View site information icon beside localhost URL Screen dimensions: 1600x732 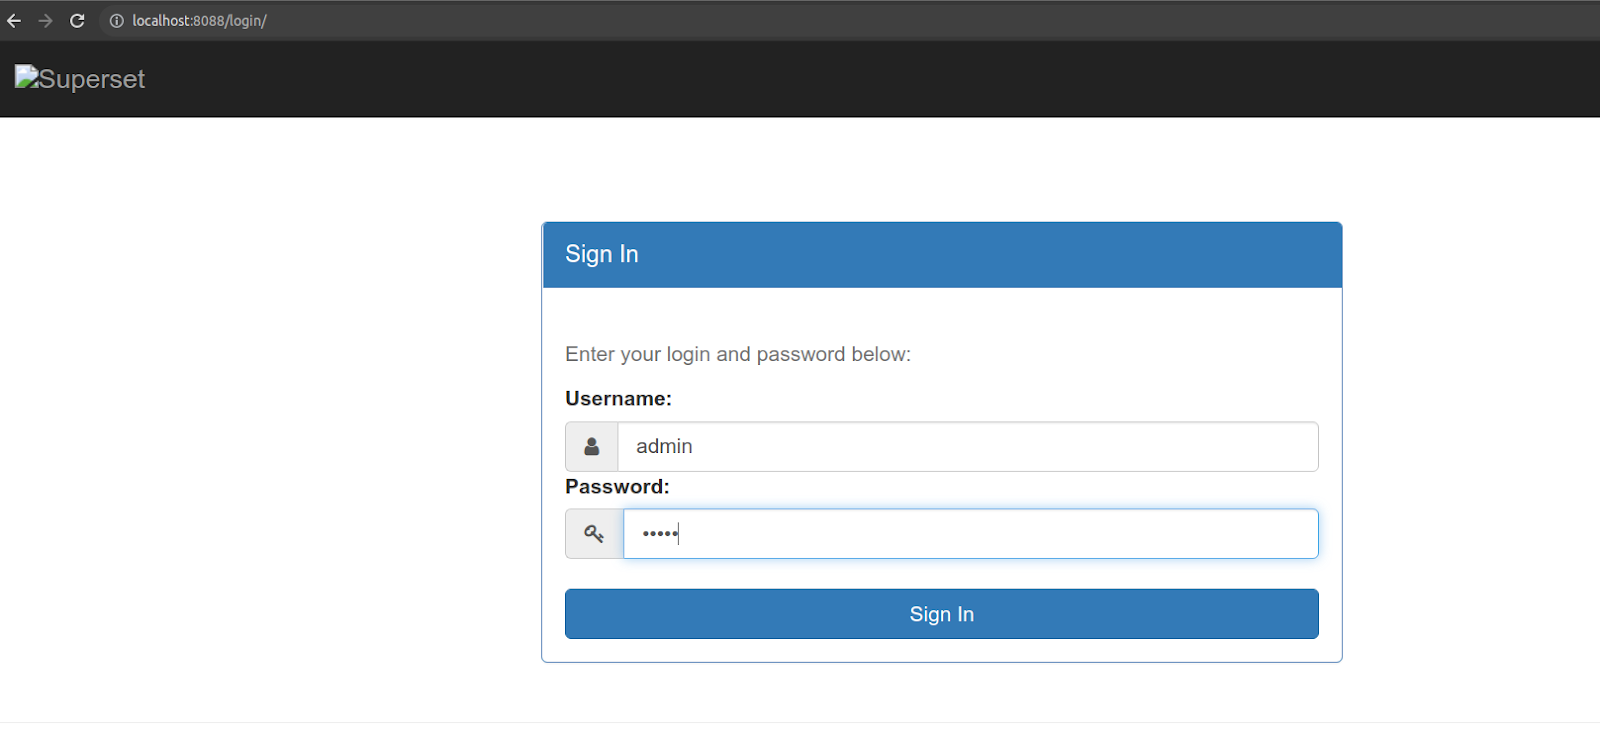point(117,21)
